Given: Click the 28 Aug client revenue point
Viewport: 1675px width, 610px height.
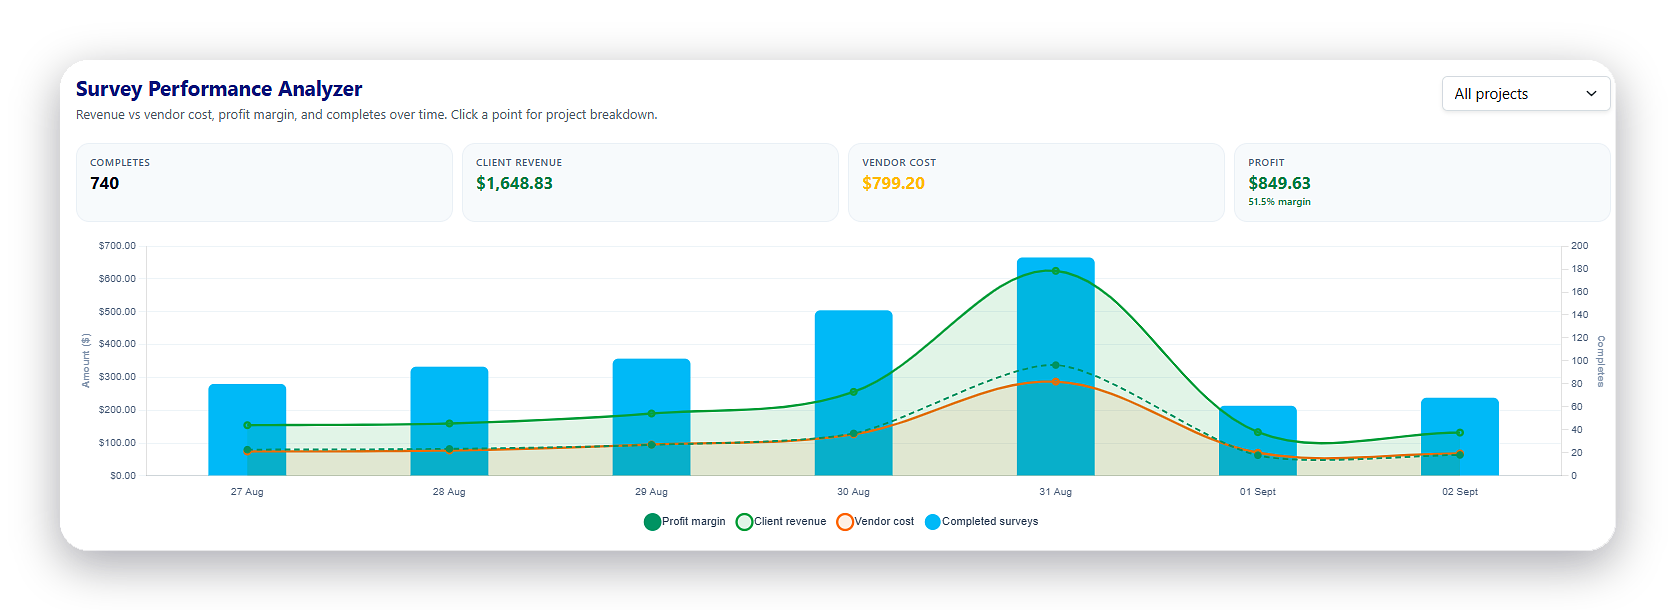Looking at the screenshot, I should pyautogui.click(x=449, y=424).
